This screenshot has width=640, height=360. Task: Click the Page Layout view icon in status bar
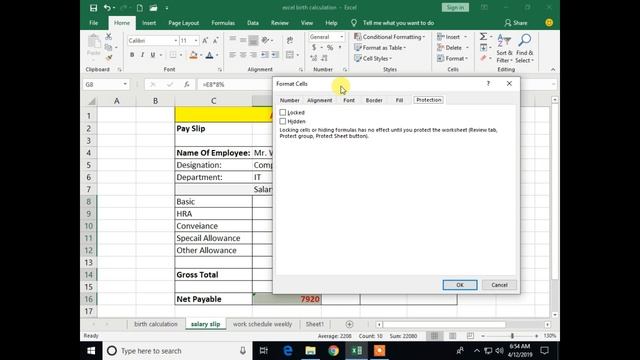click(452, 336)
